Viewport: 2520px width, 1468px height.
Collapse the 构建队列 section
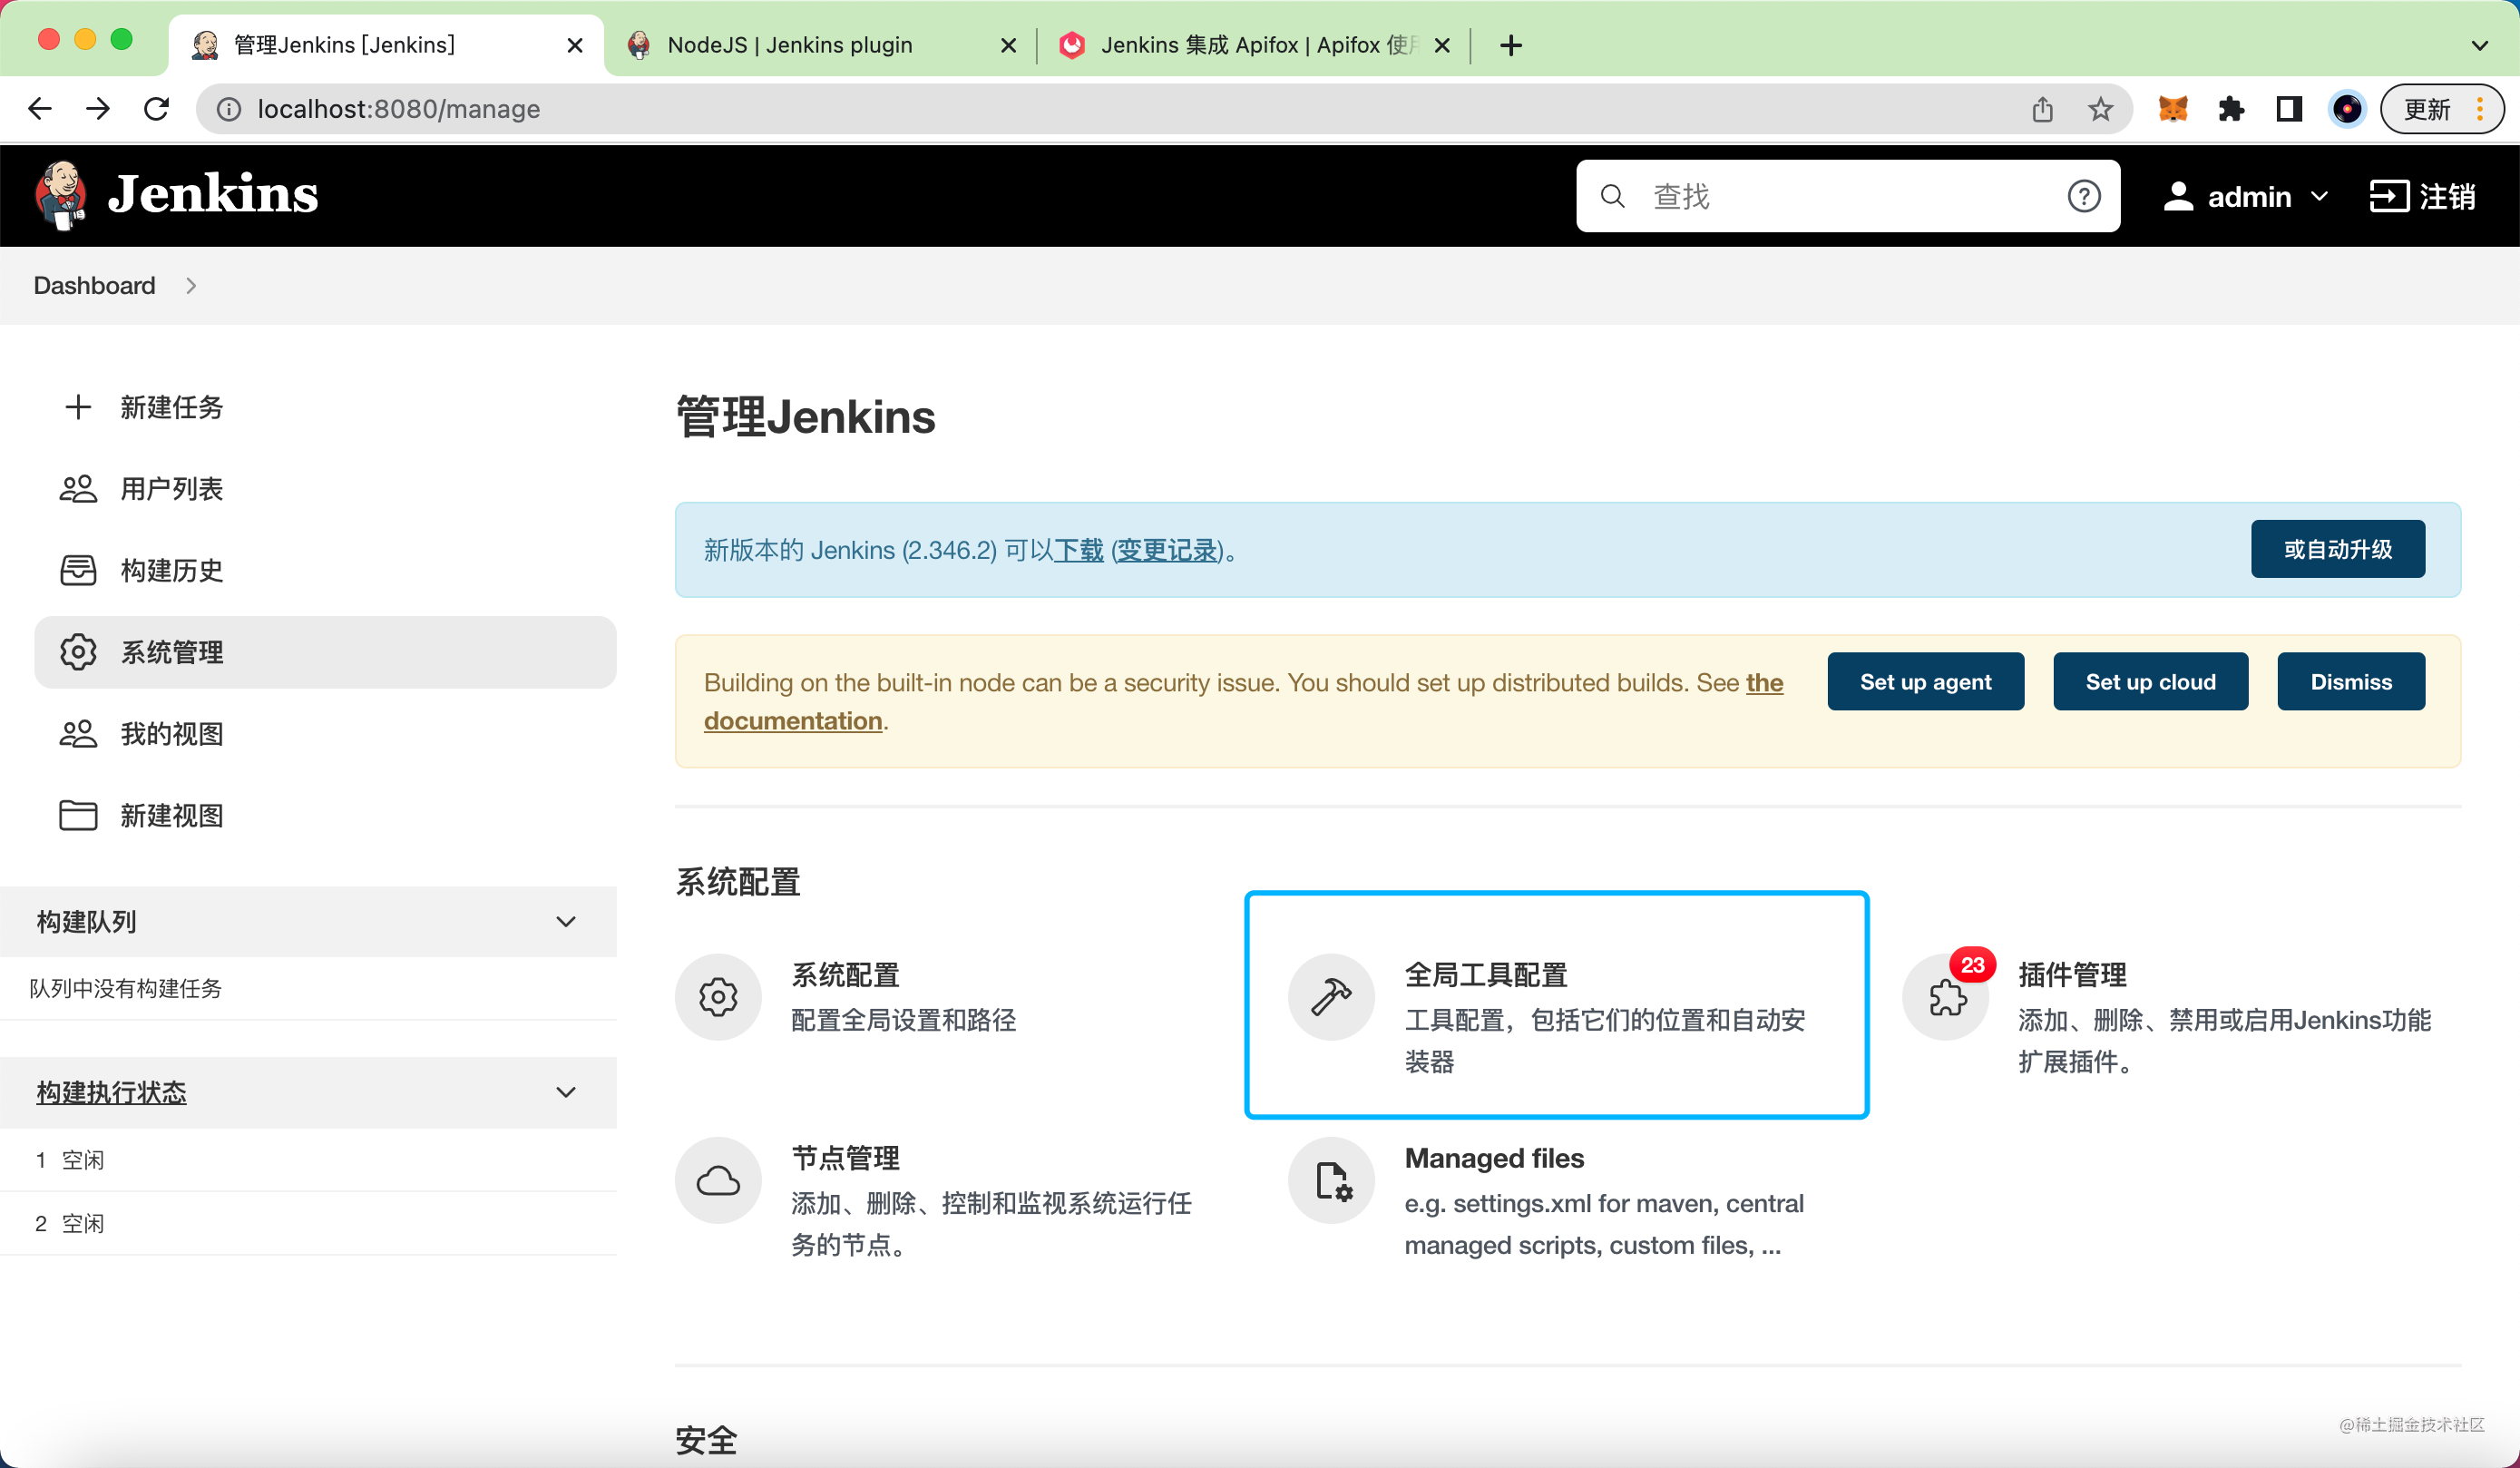(565, 921)
